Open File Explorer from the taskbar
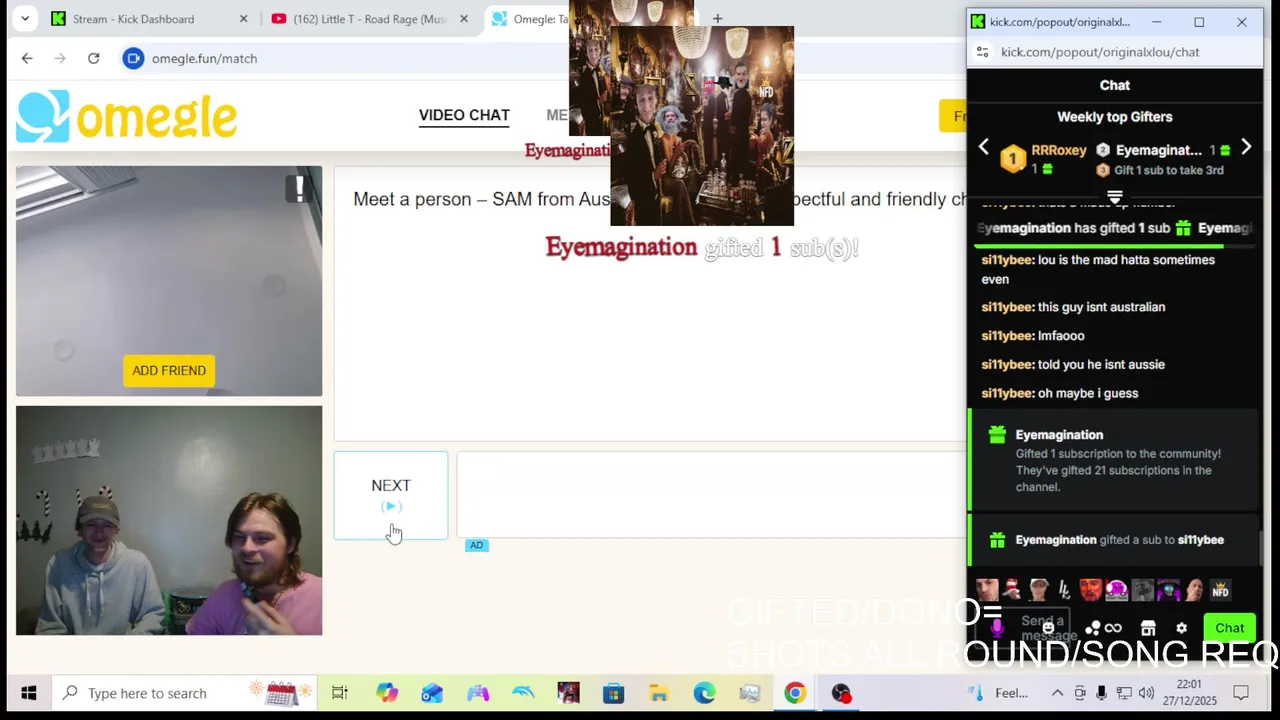Screen dimensions: 1280x720 tap(658, 693)
